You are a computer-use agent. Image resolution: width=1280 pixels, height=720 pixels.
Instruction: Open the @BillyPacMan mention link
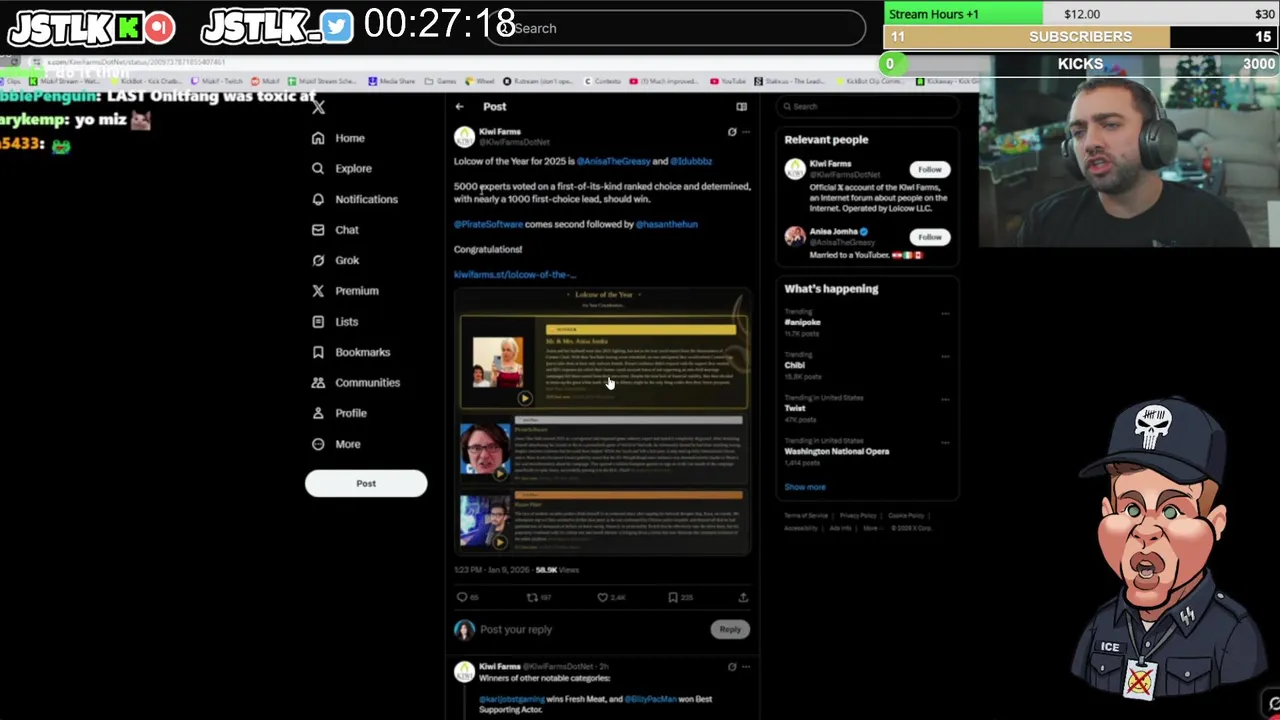651,699
